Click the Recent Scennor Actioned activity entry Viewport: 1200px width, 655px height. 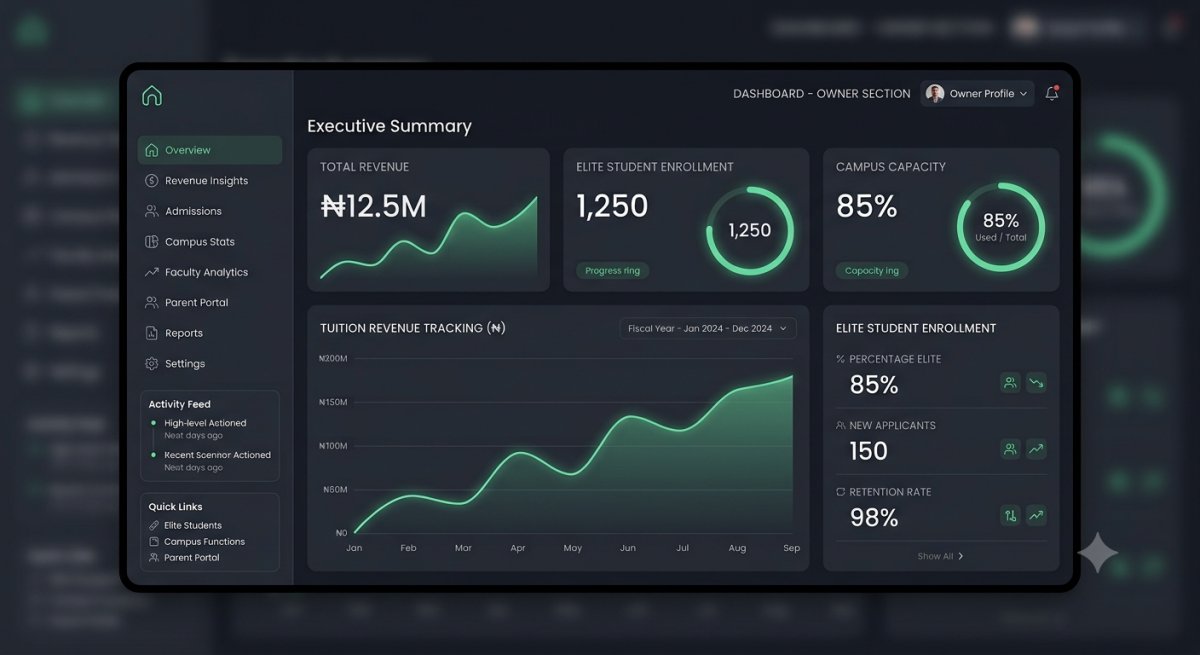(x=211, y=461)
